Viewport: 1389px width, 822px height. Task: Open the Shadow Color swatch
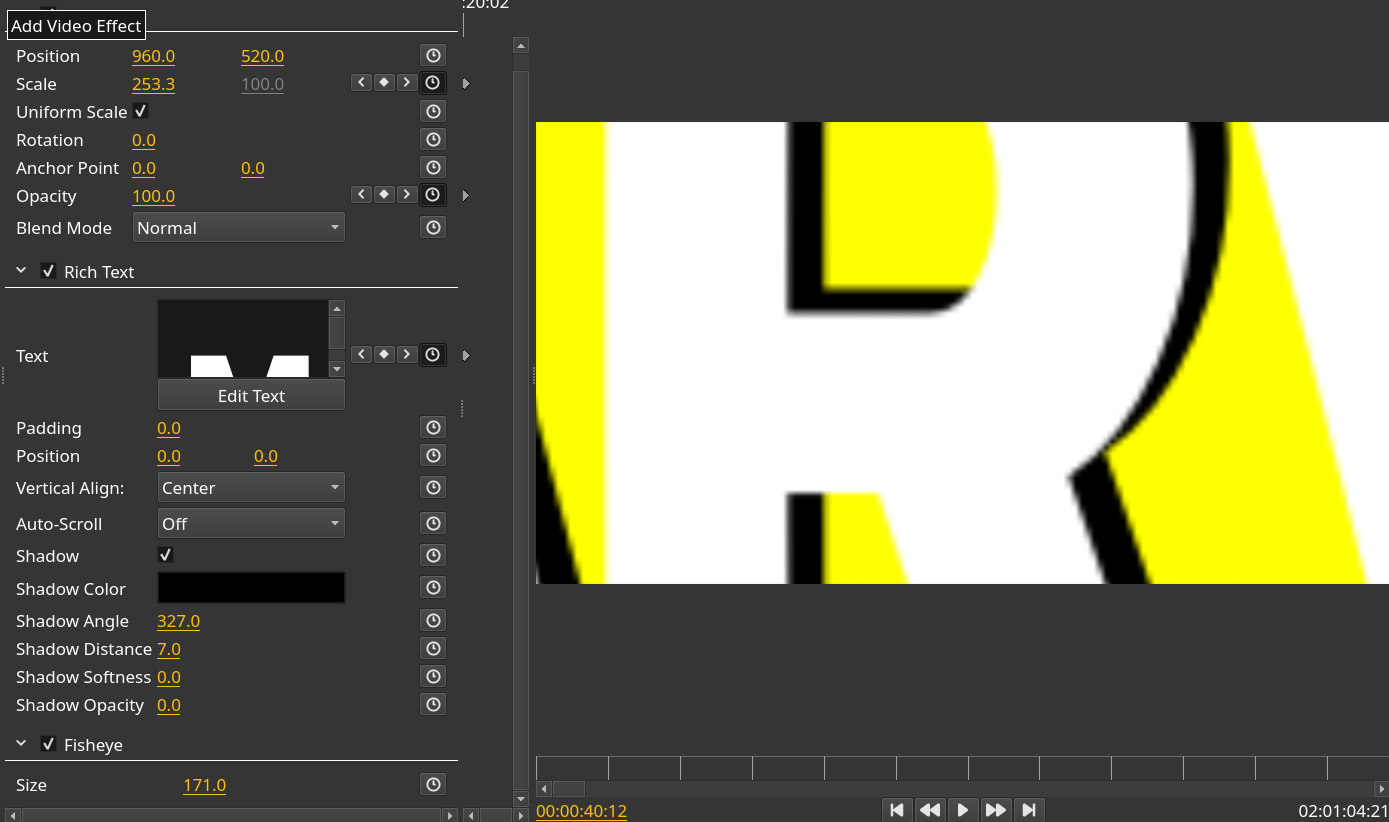251,587
